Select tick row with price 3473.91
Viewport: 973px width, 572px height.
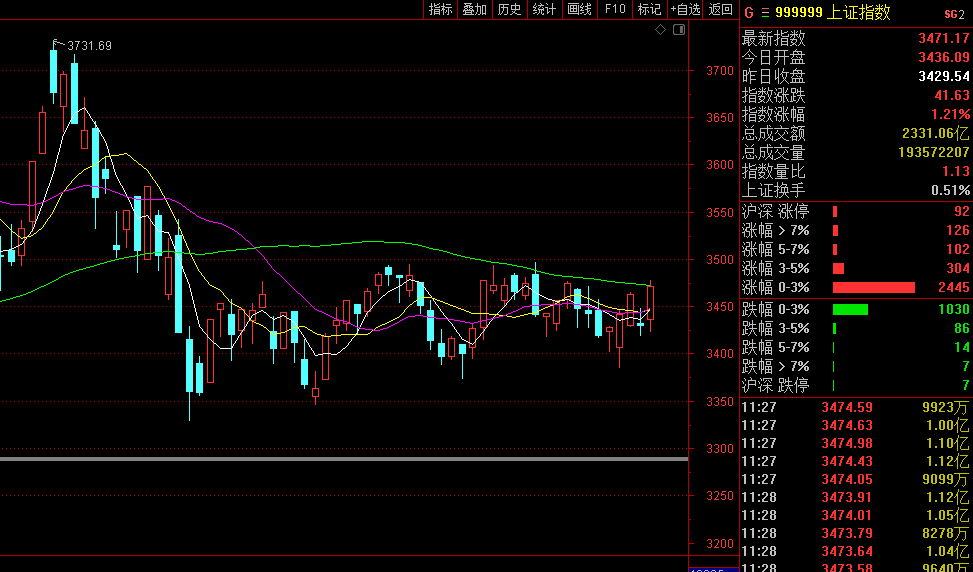pyautogui.click(x=855, y=498)
